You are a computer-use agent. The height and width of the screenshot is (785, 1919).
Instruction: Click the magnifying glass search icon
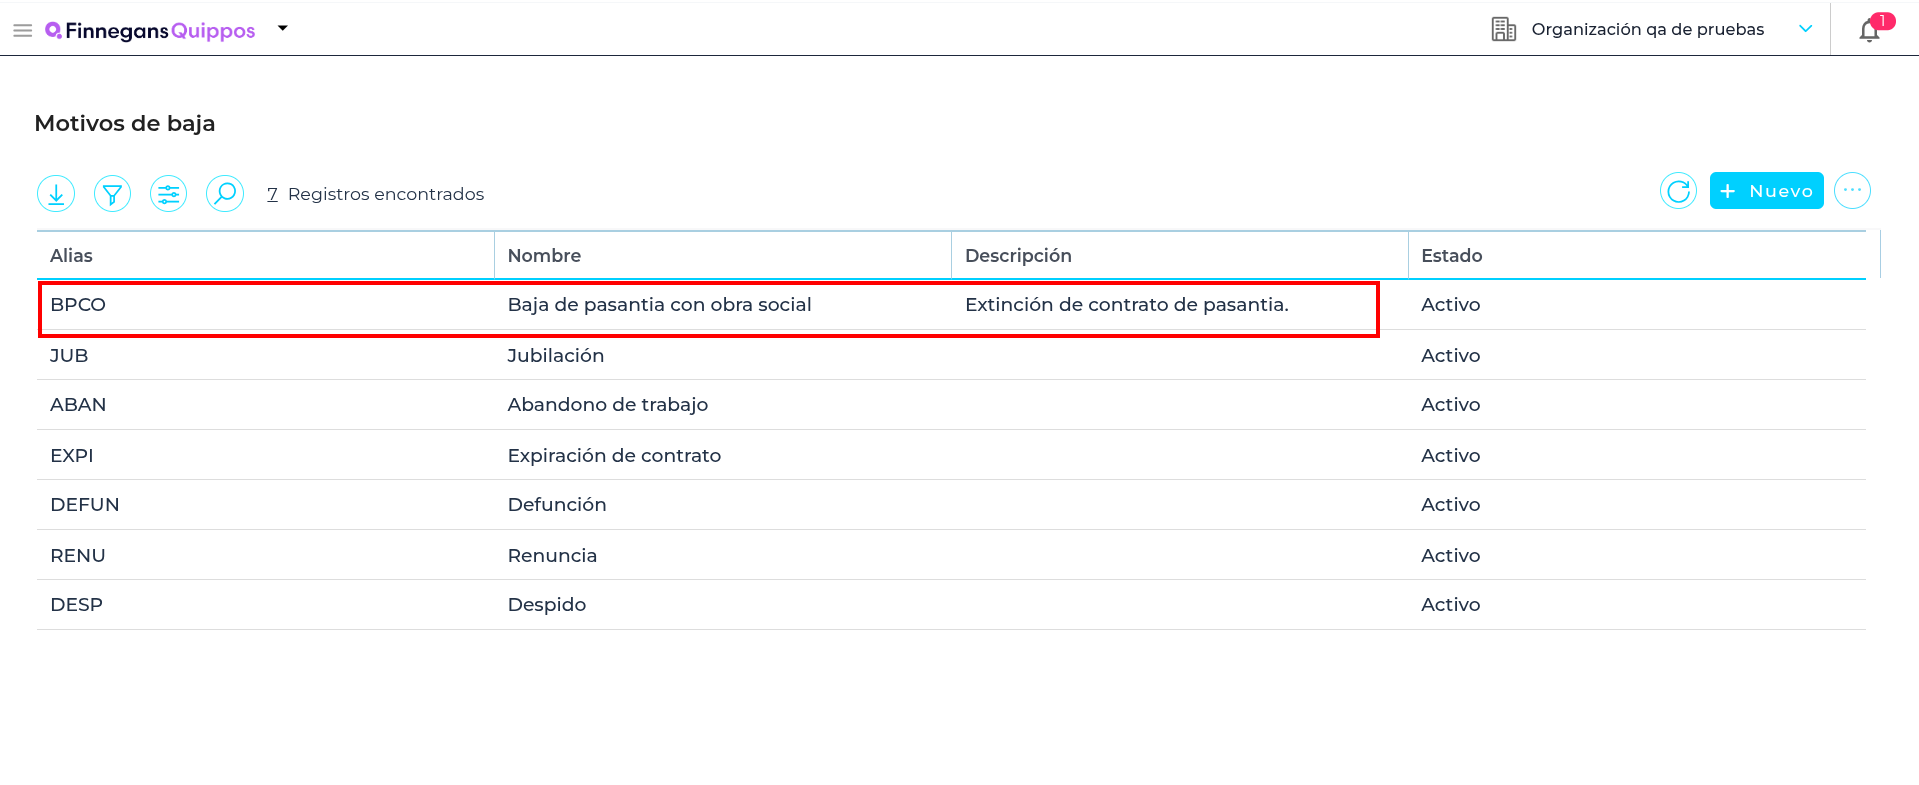click(x=225, y=193)
